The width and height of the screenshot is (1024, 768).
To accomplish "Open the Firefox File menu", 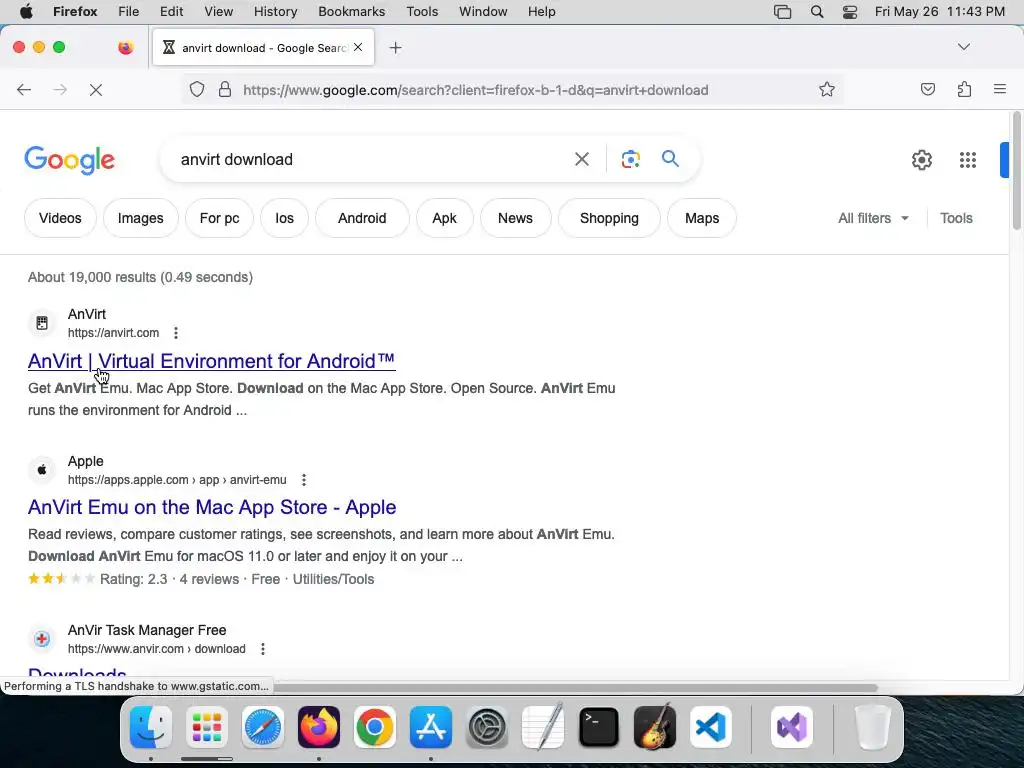I will [x=128, y=12].
